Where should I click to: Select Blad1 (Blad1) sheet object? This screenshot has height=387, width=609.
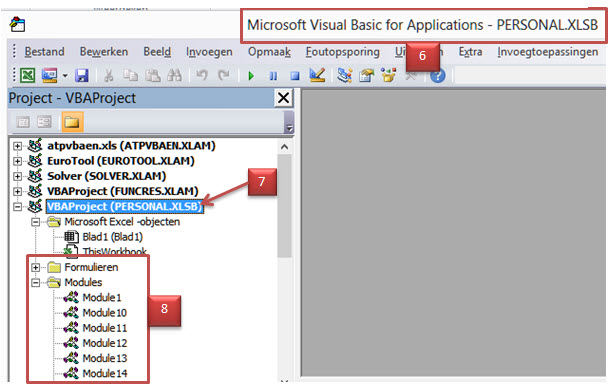click(x=113, y=237)
